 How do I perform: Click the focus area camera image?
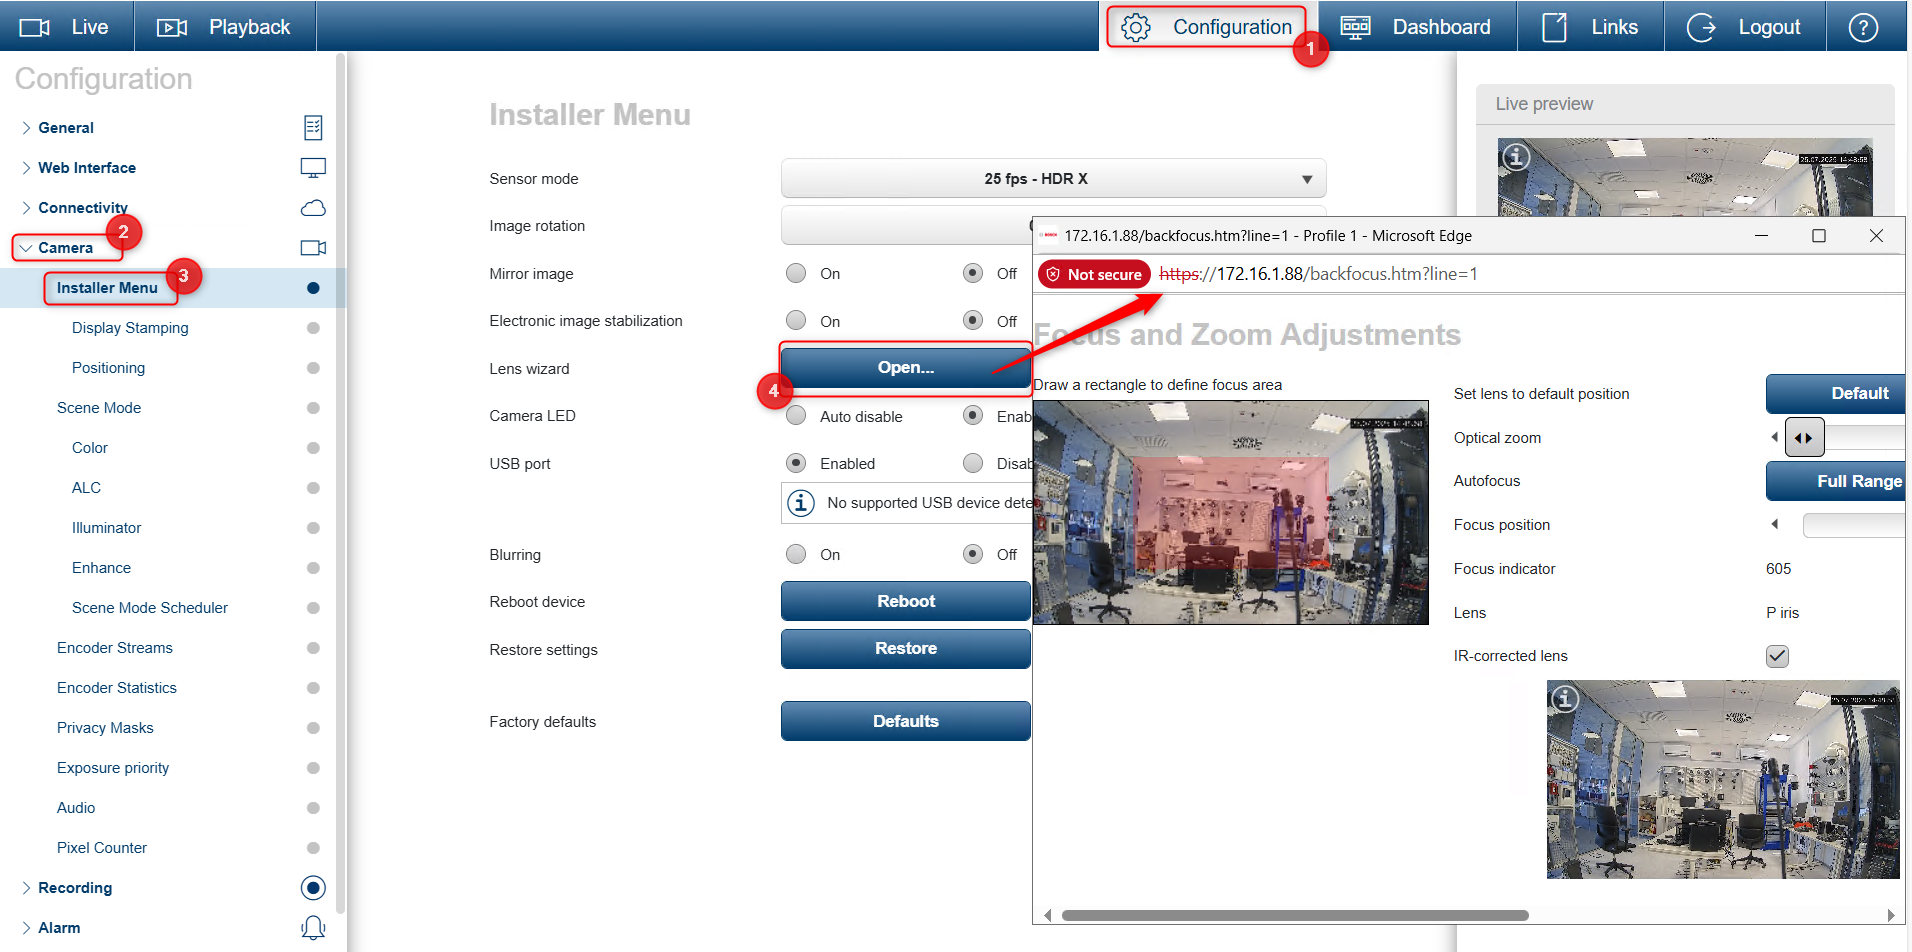click(x=1230, y=512)
